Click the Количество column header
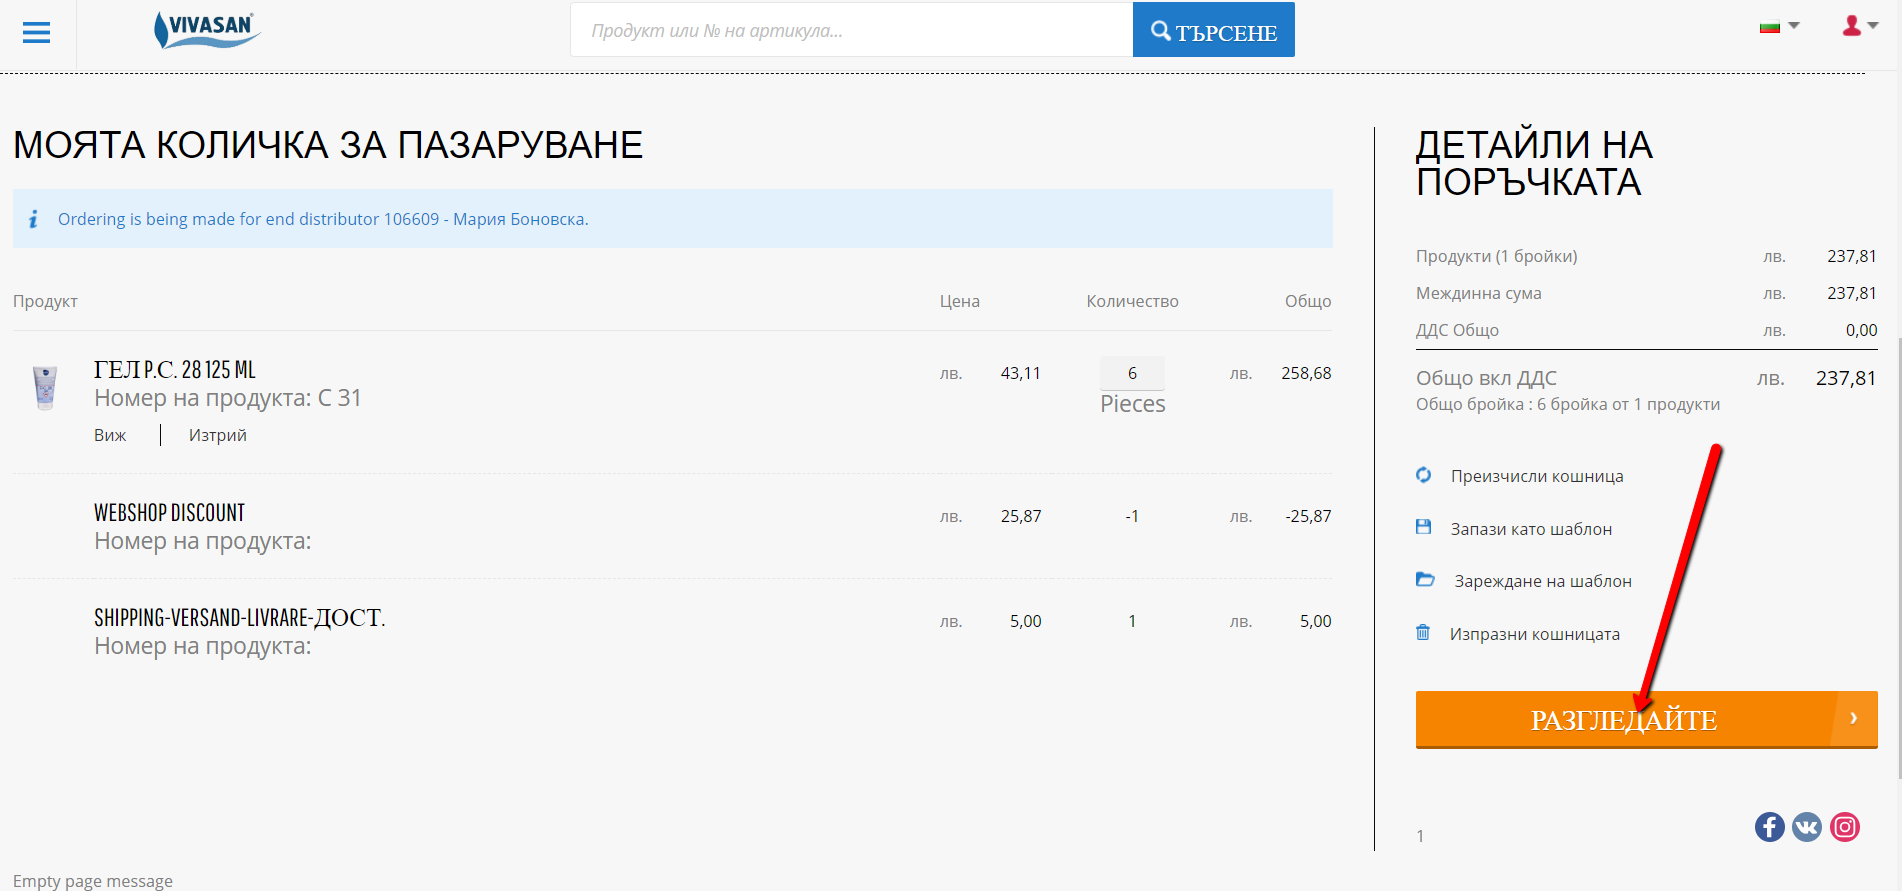 (1132, 301)
